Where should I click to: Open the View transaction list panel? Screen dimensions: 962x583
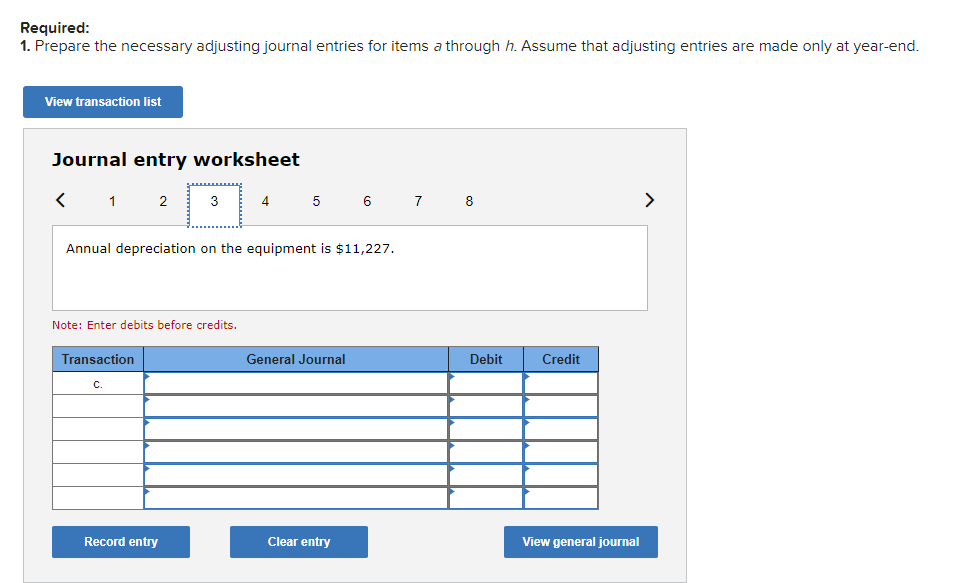(102, 102)
